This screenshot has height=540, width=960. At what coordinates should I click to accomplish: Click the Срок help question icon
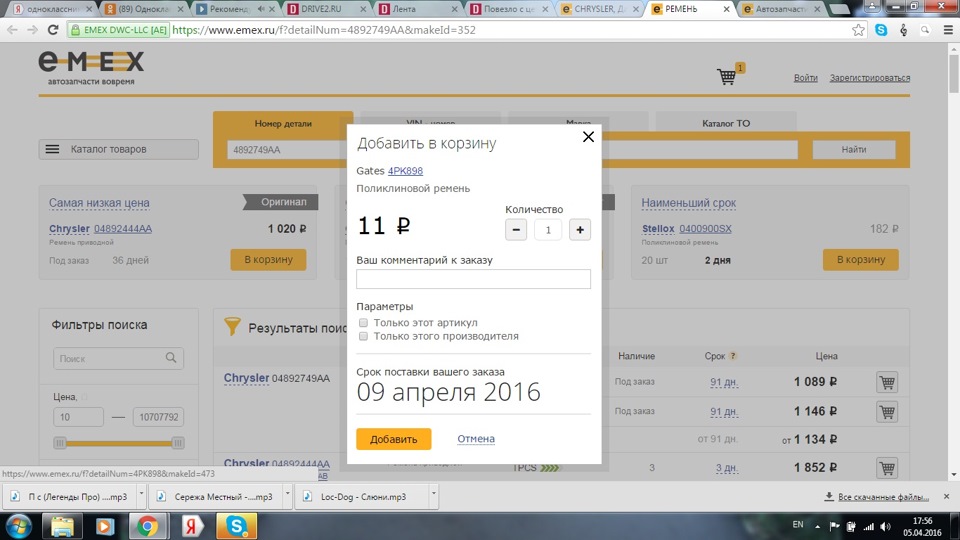click(x=733, y=356)
